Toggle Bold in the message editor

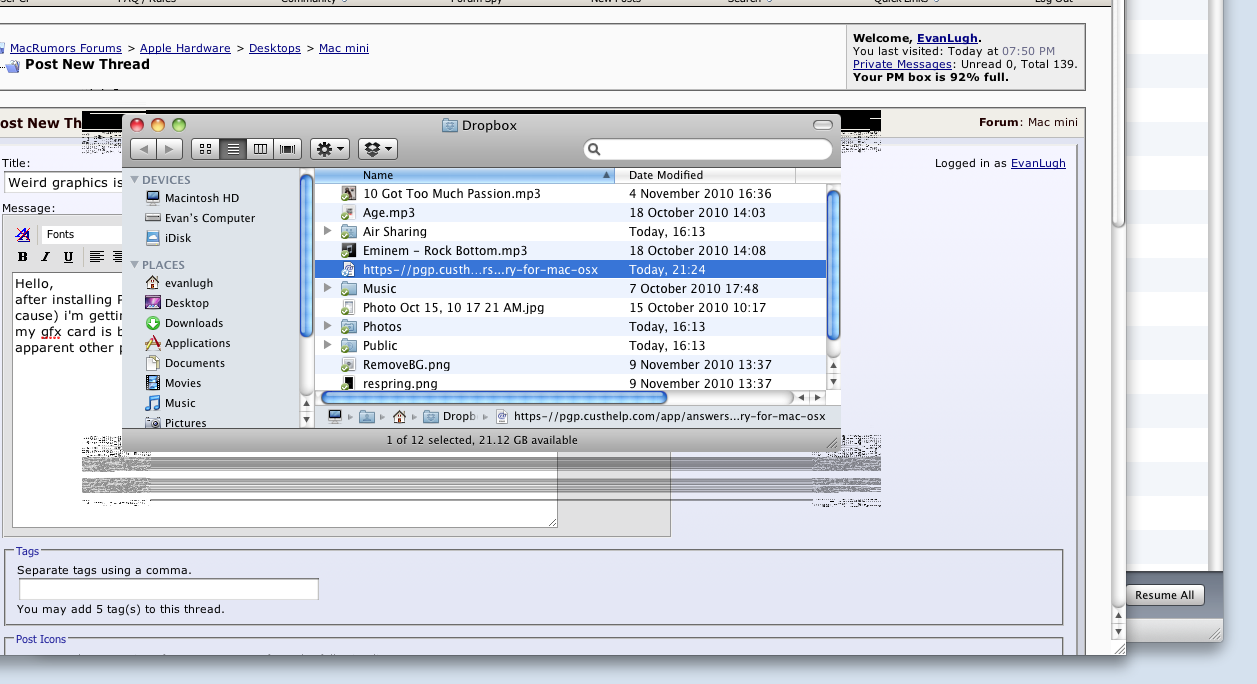pos(23,257)
